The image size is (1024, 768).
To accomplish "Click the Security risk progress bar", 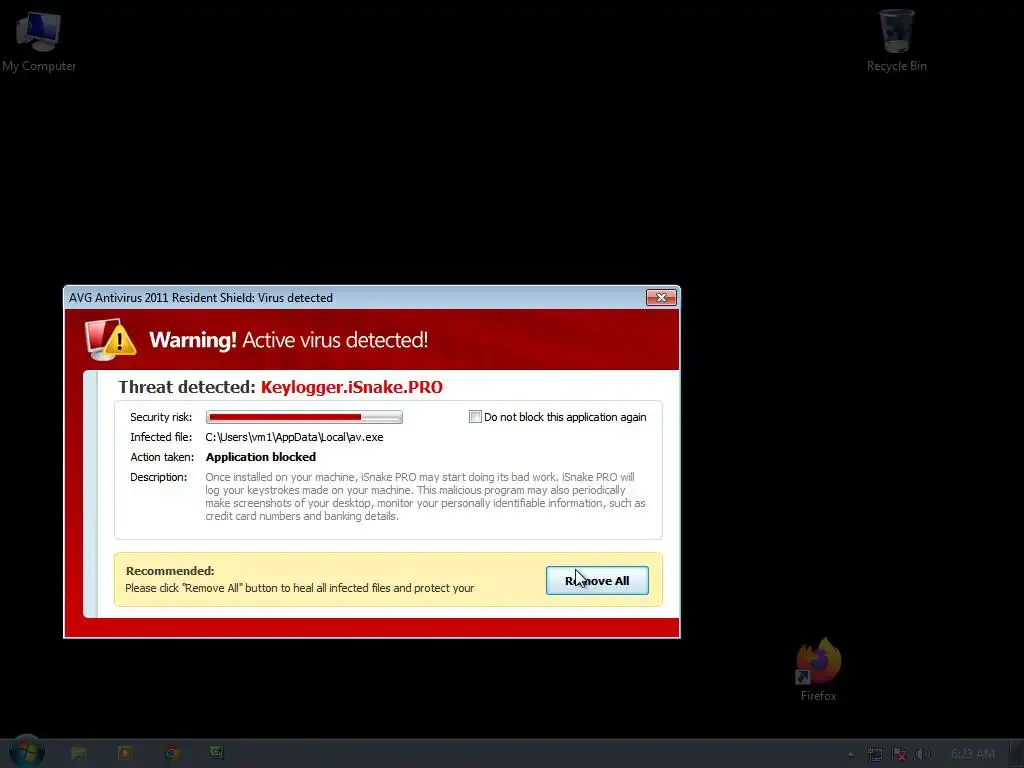I will 304,417.
